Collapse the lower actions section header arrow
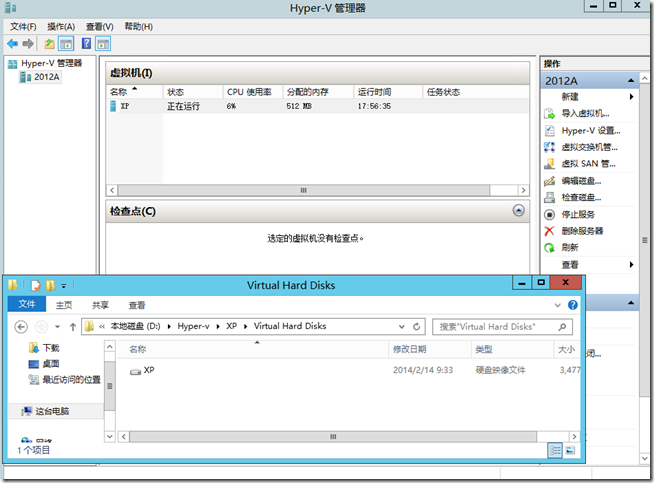654x483 pixels. point(631,303)
